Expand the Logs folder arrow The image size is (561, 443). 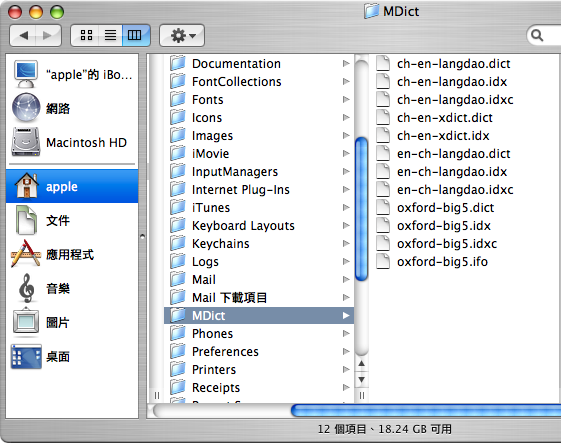point(346,262)
